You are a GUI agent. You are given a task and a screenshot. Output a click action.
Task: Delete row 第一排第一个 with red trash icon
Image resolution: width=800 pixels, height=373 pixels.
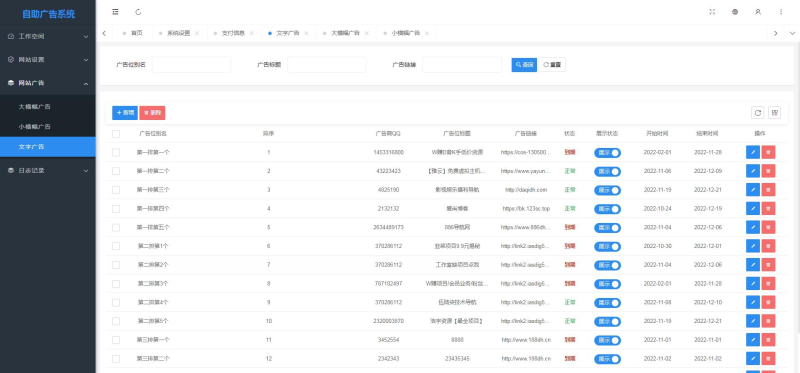[768, 152]
